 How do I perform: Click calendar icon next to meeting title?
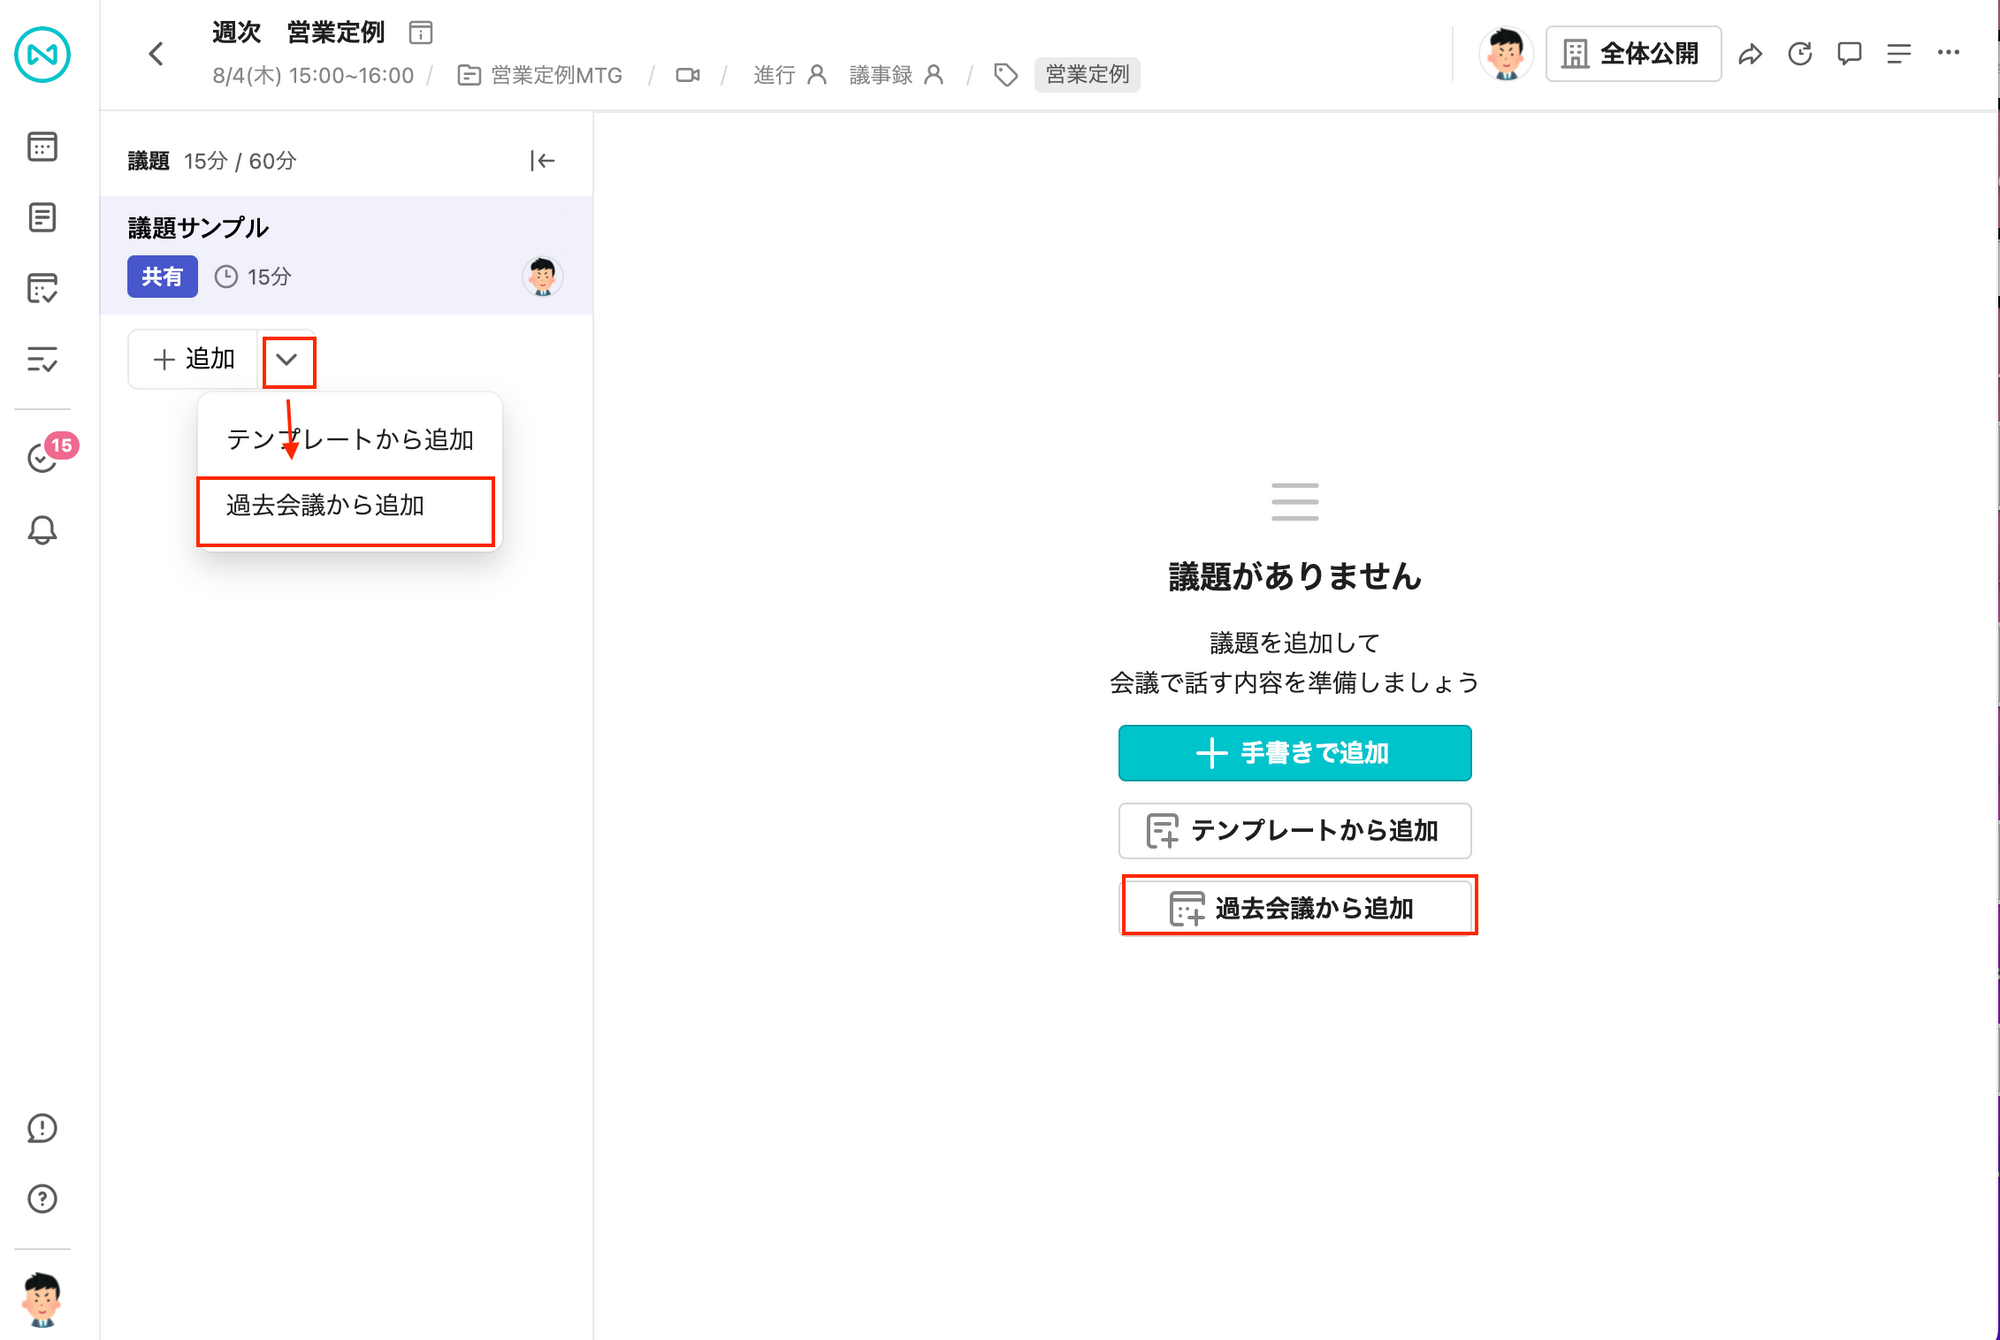coord(421,33)
